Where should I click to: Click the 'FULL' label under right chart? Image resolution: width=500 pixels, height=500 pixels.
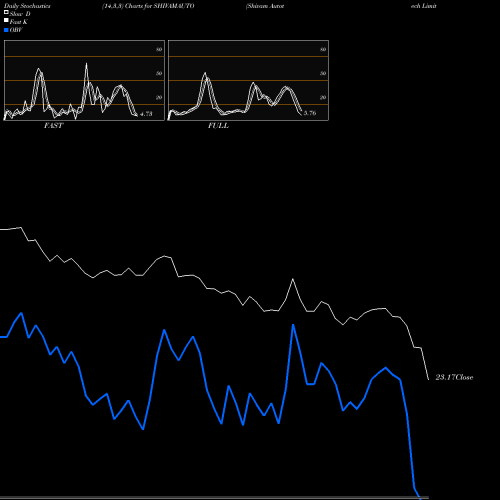(x=218, y=126)
